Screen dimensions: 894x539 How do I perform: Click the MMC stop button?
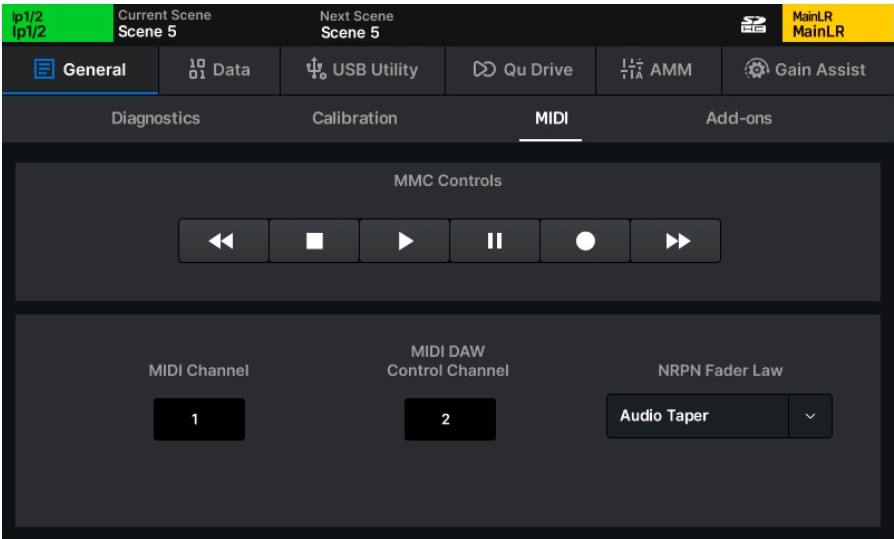[314, 241]
